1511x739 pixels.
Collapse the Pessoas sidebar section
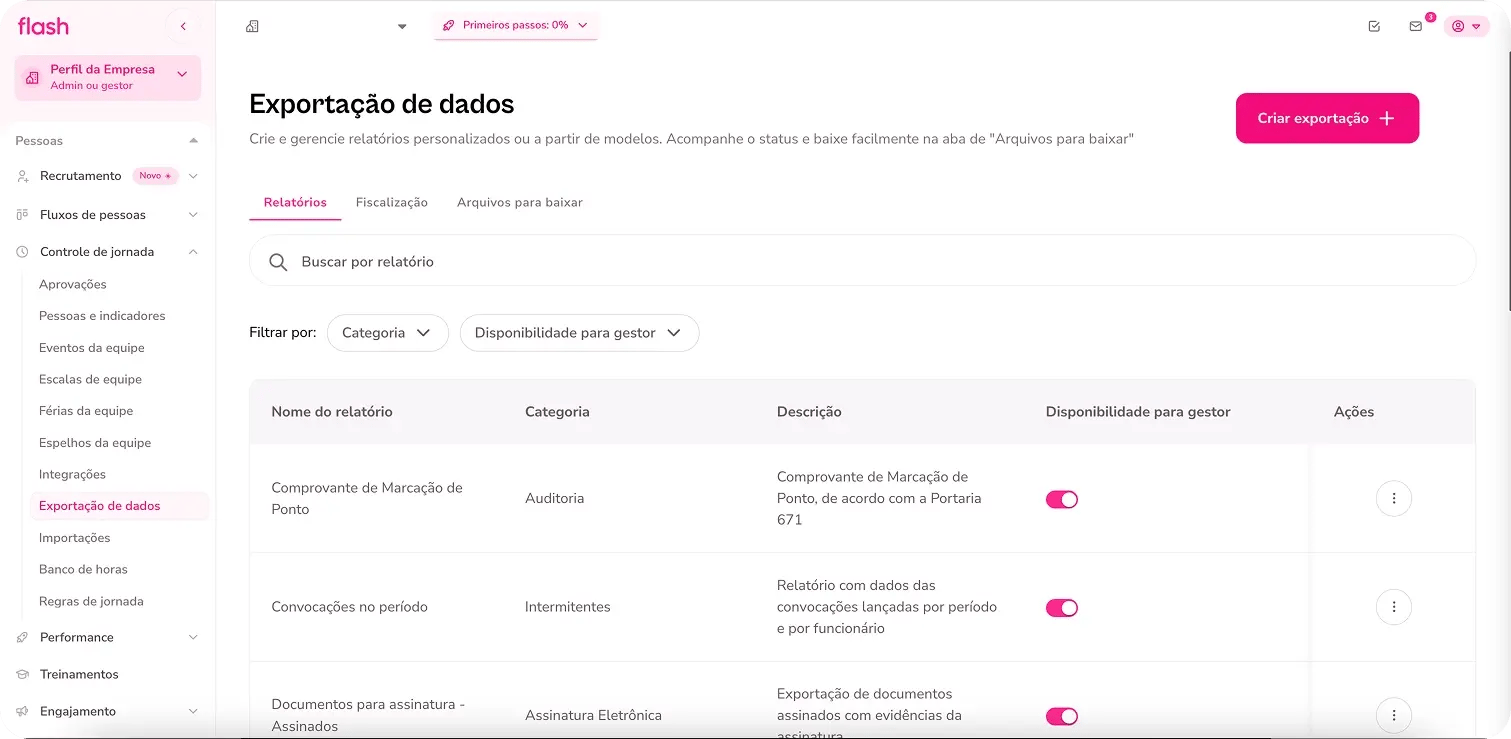tap(194, 140)
